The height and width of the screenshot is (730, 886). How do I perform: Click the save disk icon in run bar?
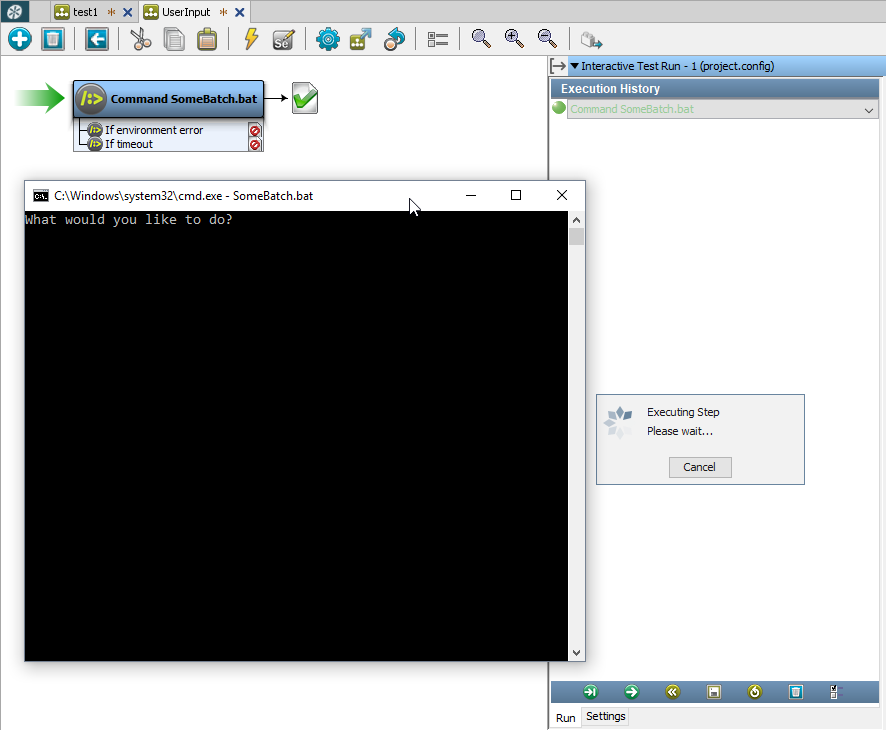(x=714, y=692)
